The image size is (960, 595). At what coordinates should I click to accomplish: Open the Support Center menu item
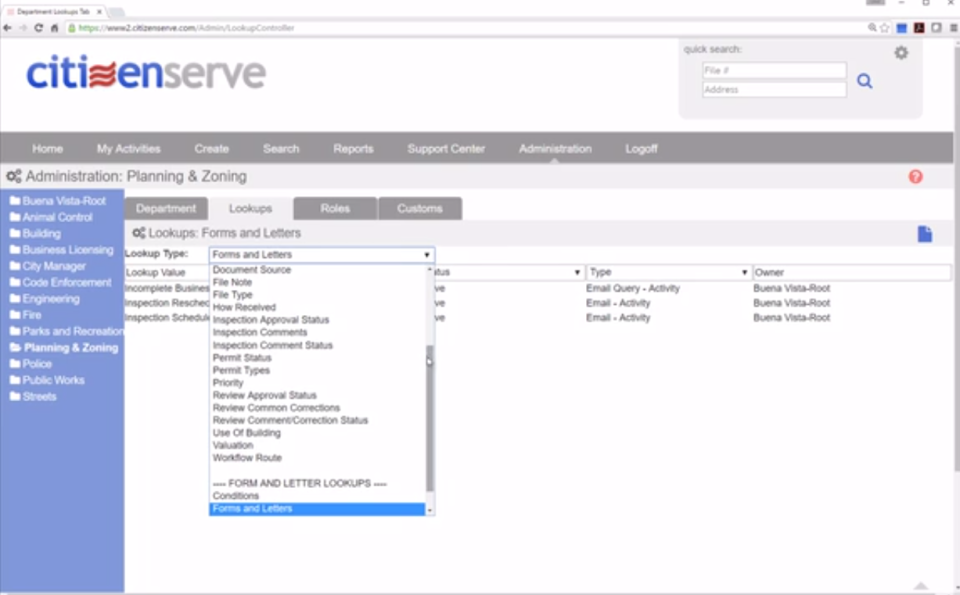point(446,148)
